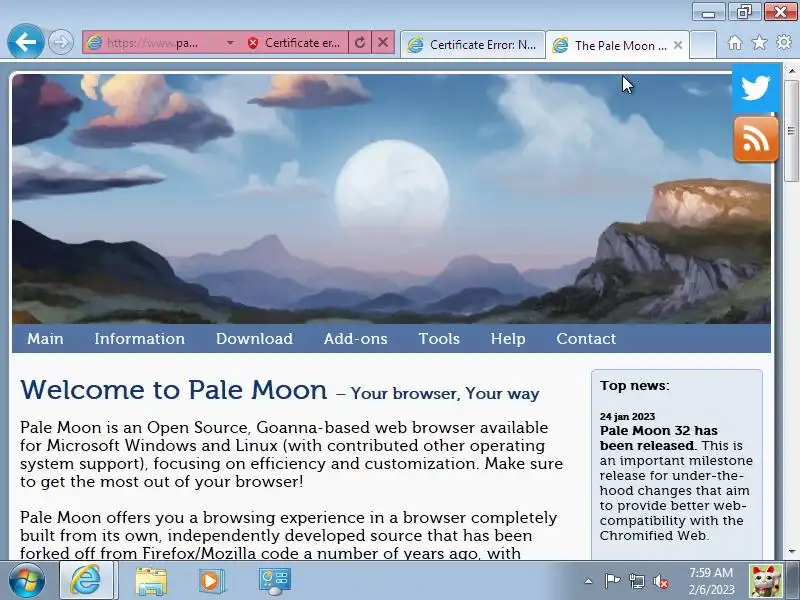The width and height of the screenshot is (800, 600).
Task: Click the IE page icon in address bar
Action: pos(94,42)
